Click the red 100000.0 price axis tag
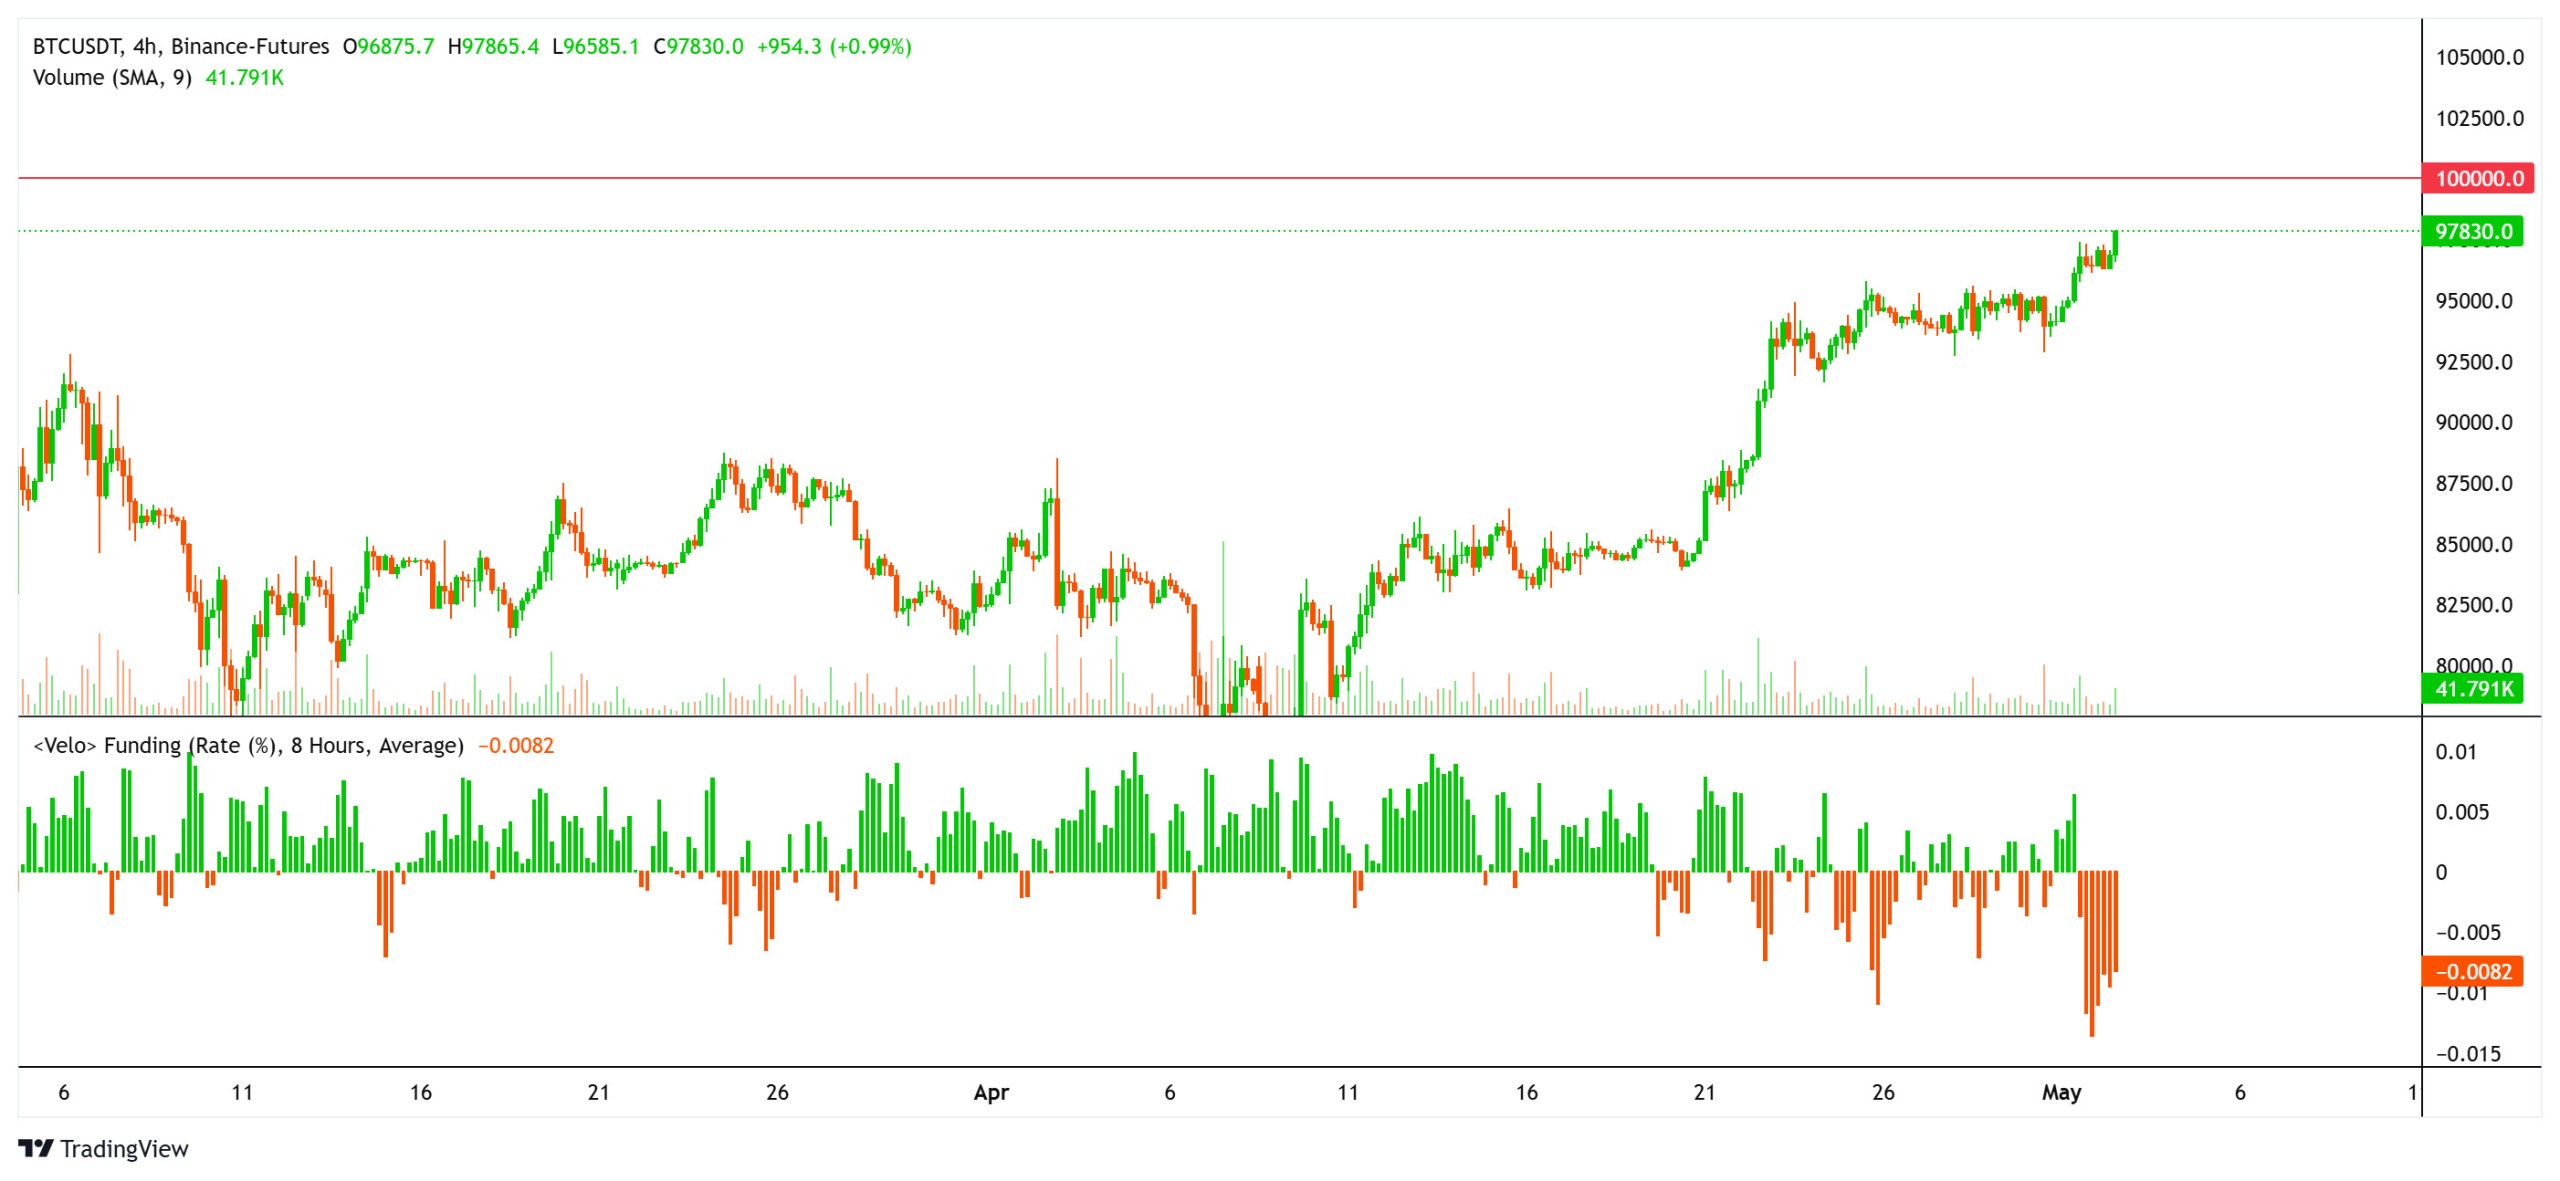 tap(2479, 176)
